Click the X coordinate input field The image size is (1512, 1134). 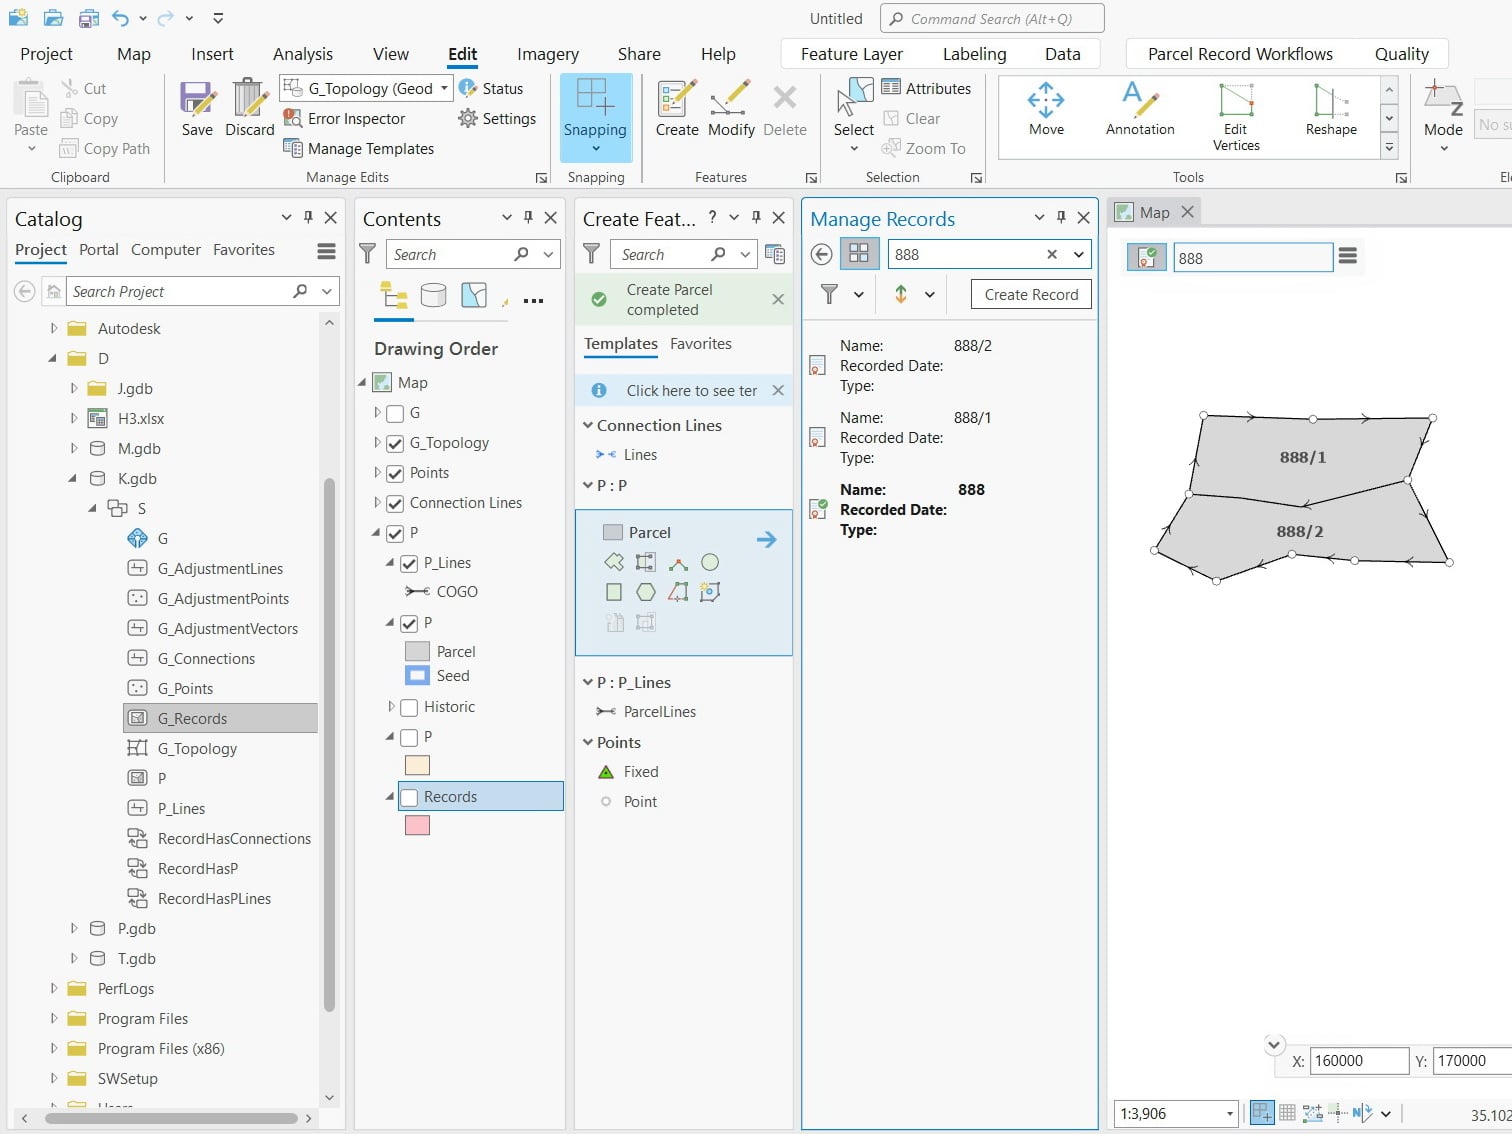point(1359,1061)
